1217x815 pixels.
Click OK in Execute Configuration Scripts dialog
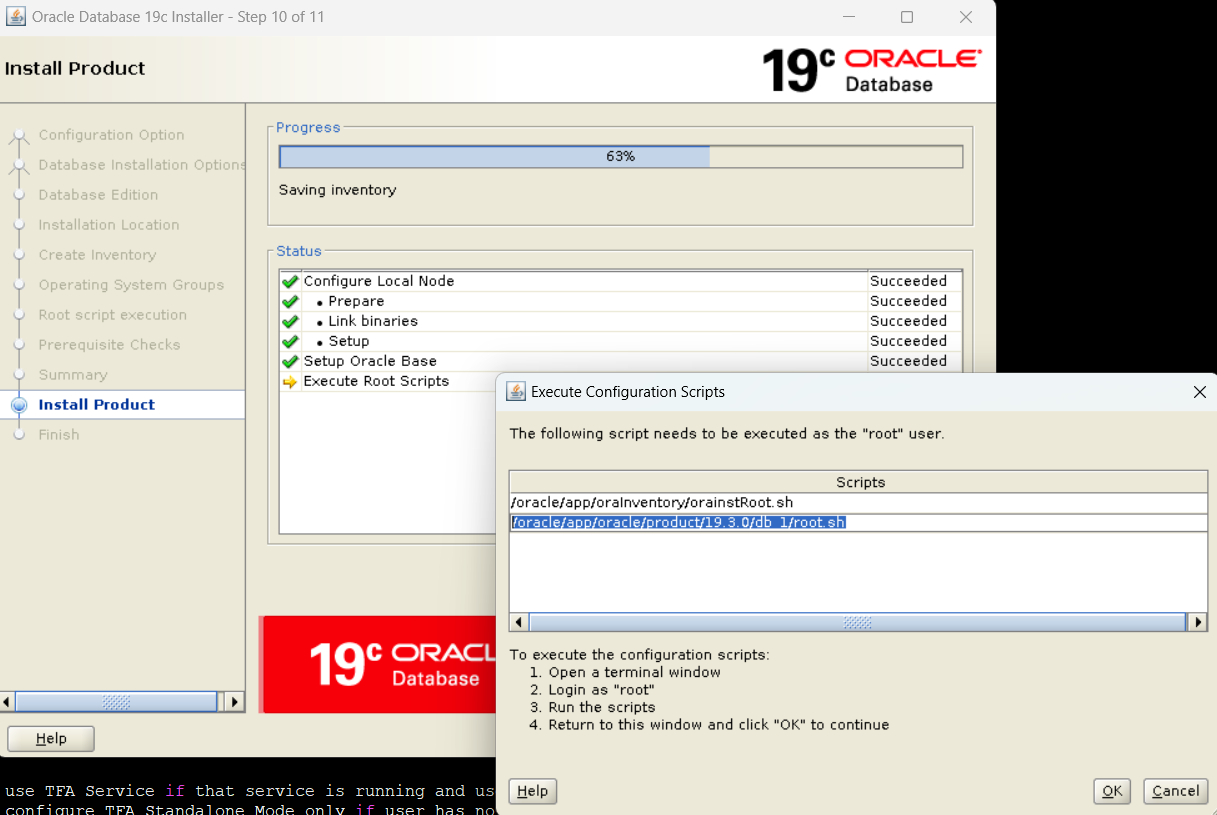[1112, 791]
